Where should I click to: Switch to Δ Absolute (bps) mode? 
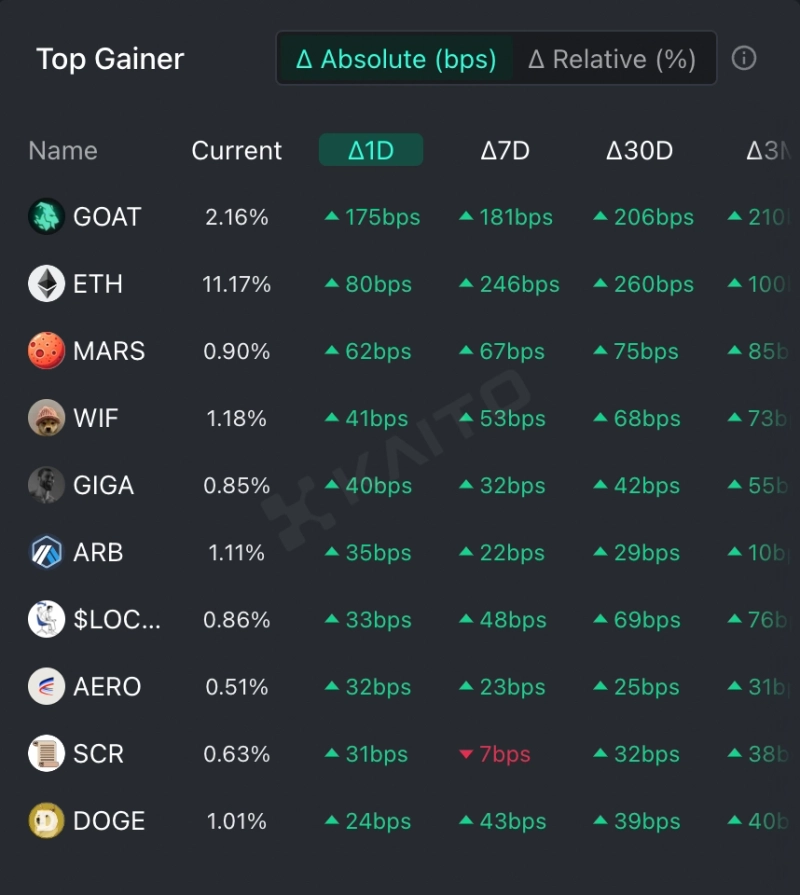click(396, 59)
